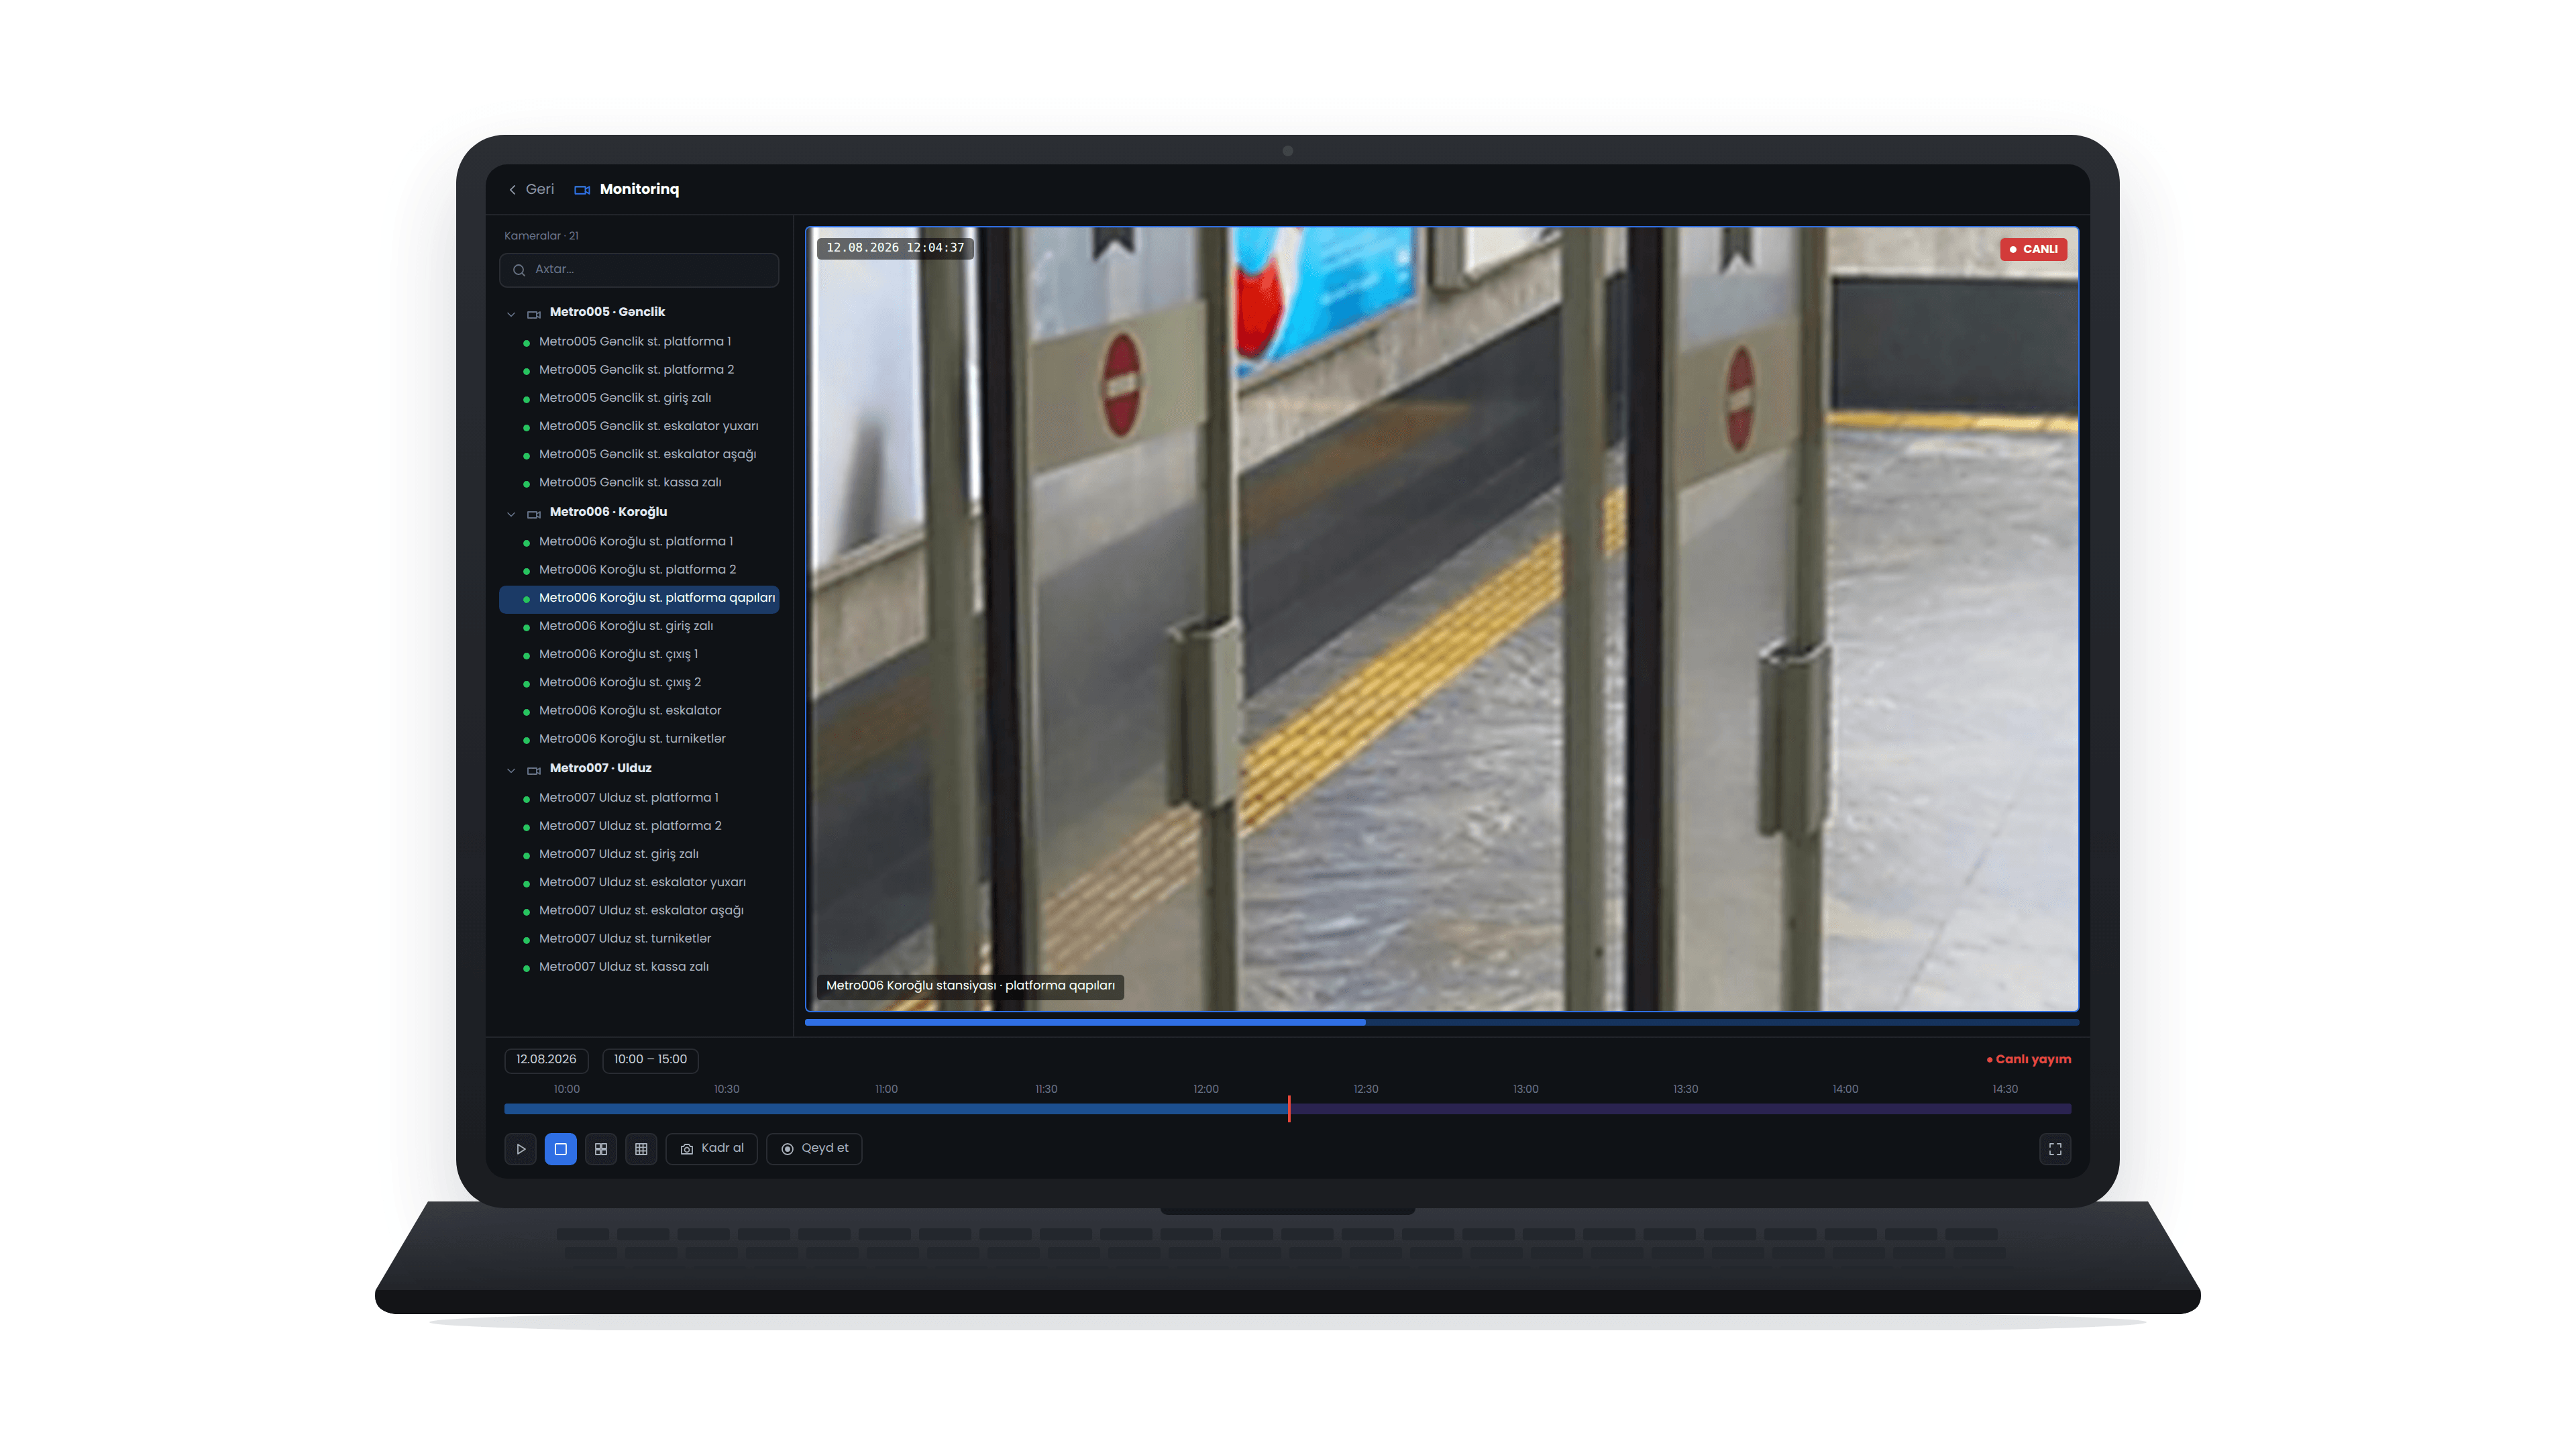The height and width of the screenshot is (1449, 2576).
Task: Click the CANLI live badge on video
Action: pyautogui.click(x=2033, y=249)
